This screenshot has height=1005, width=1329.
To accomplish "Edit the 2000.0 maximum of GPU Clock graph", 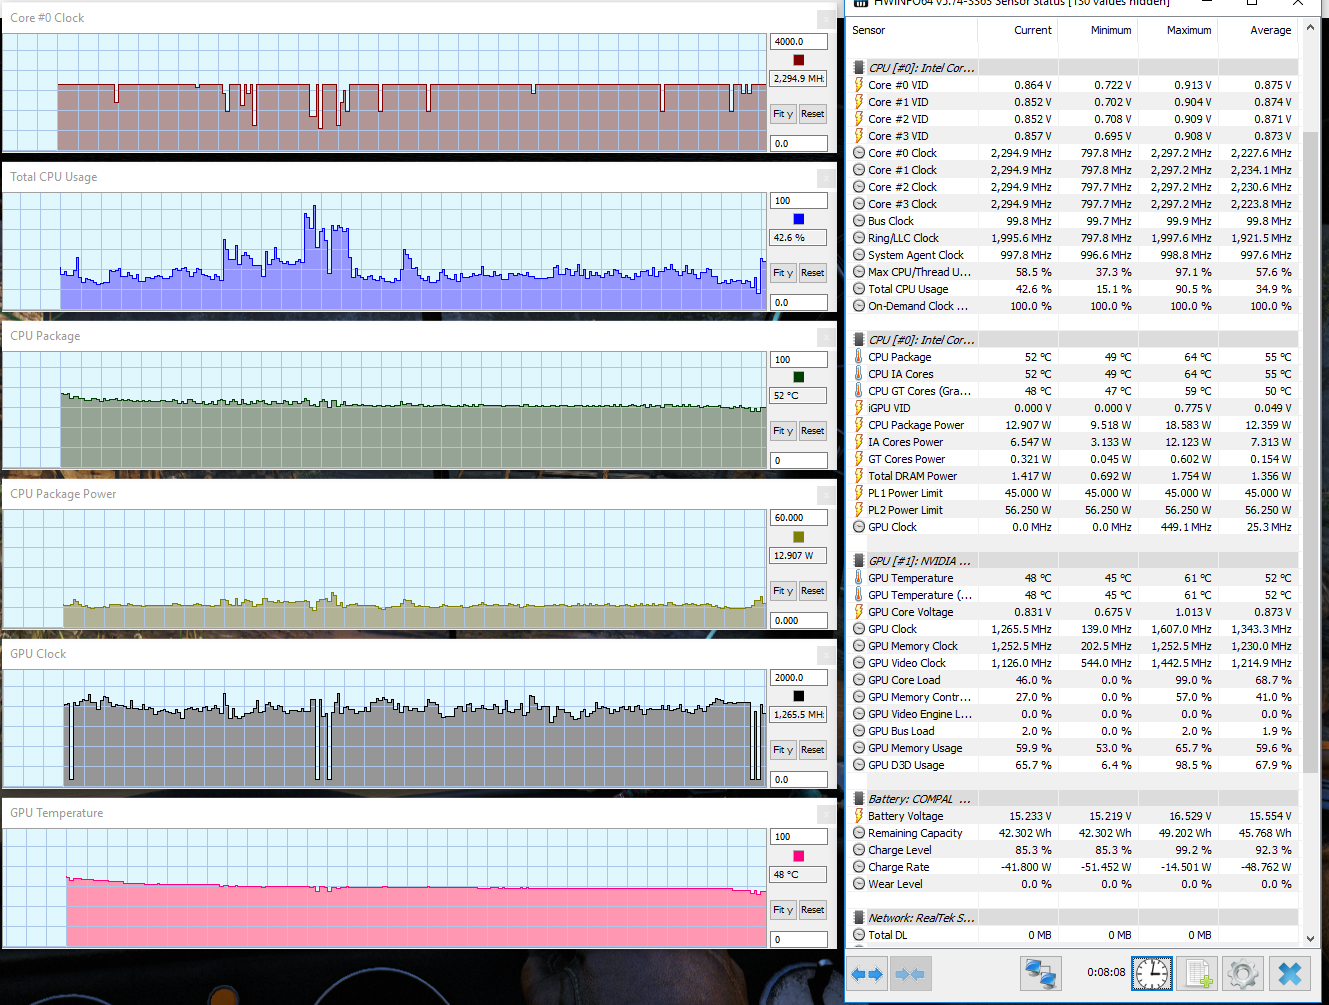I will point(799,678).
